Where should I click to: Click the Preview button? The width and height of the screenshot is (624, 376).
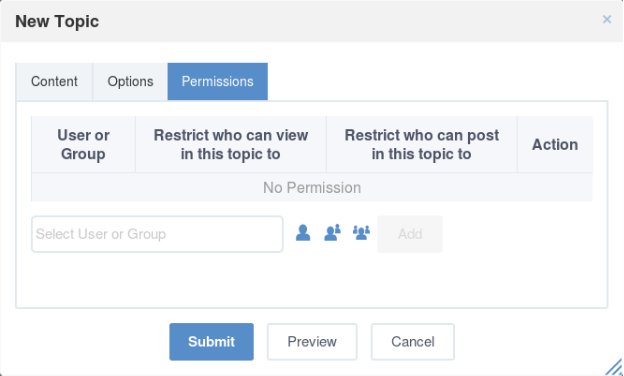pos(312,342)
